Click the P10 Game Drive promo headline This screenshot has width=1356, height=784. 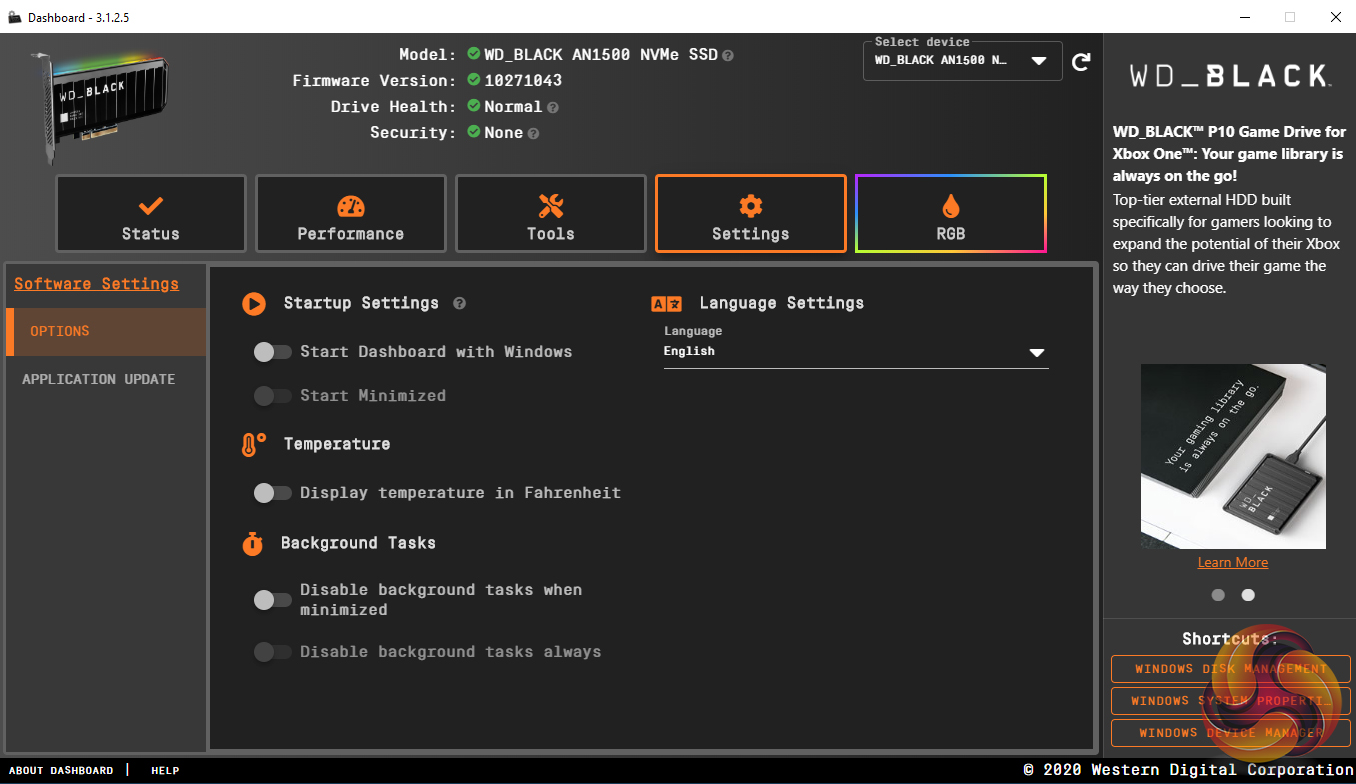[x=1229, y=154]
